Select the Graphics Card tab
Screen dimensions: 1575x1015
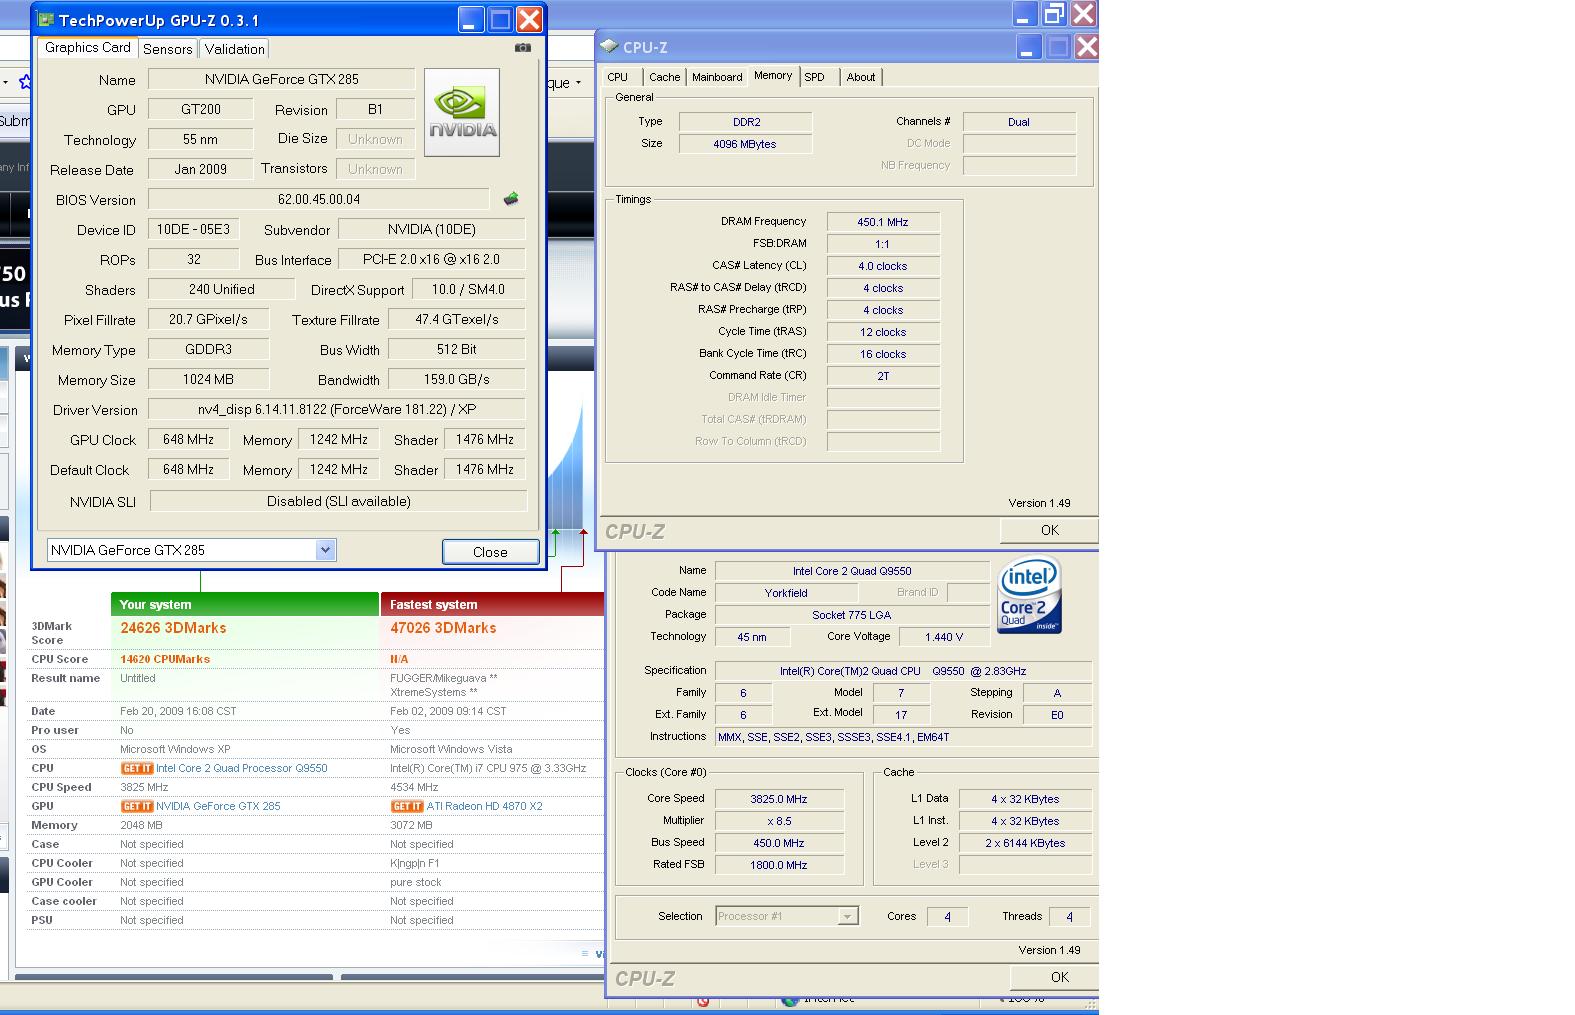pyautogui.click(x=88, y=47)
